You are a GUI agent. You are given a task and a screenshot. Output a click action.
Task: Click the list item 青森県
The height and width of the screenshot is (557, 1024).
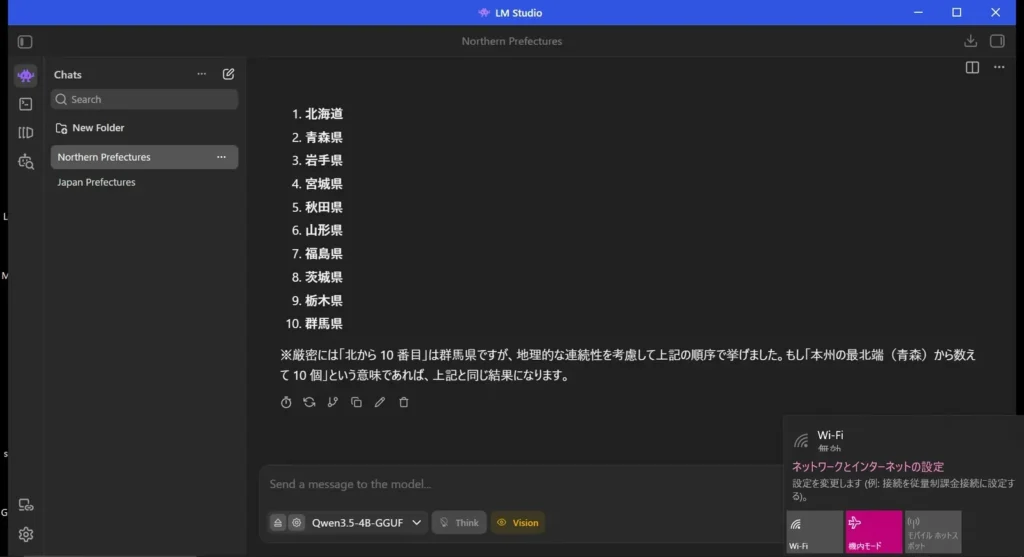tap(324, 138)
